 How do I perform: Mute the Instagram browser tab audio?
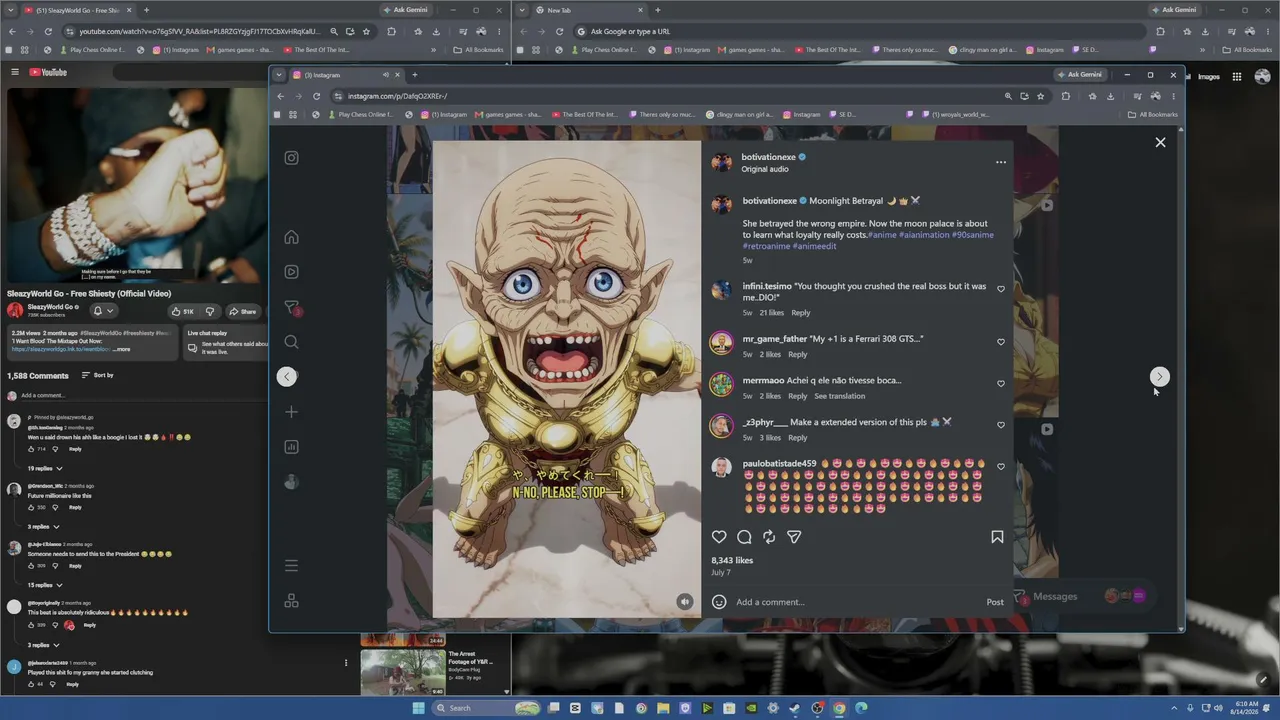coord(385,75)
